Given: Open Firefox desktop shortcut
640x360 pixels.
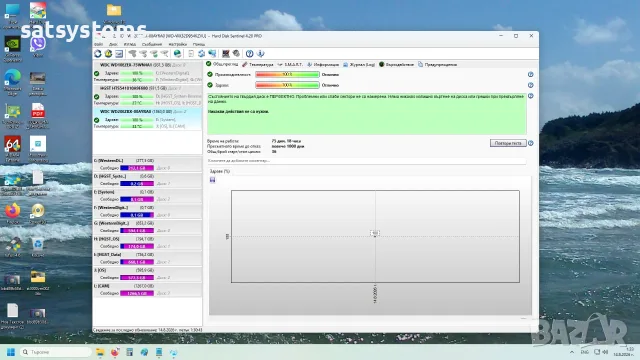Looking at the screenshot, I should pyautogui.click(x=12, y=213).
